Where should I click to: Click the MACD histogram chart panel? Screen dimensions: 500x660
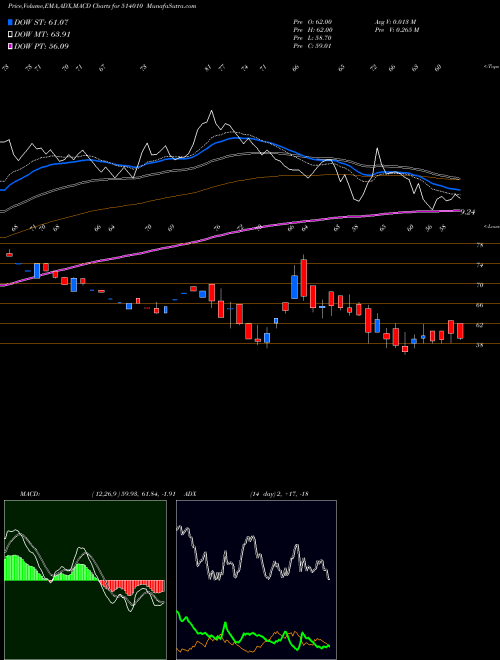85,580
